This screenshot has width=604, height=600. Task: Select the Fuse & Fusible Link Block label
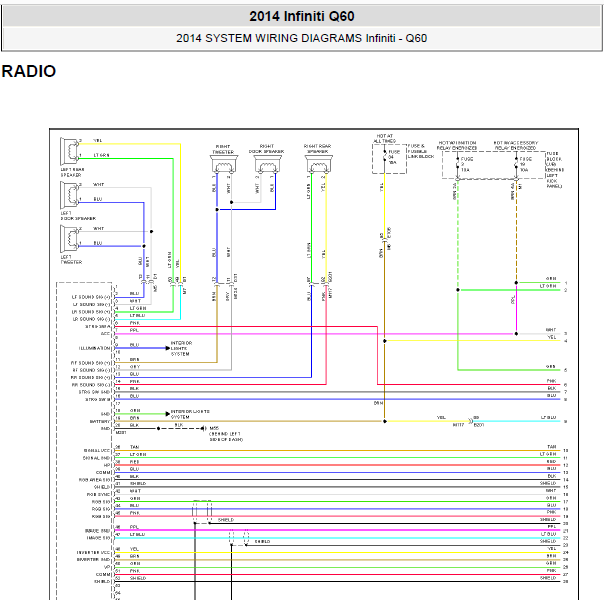[421, 151]
